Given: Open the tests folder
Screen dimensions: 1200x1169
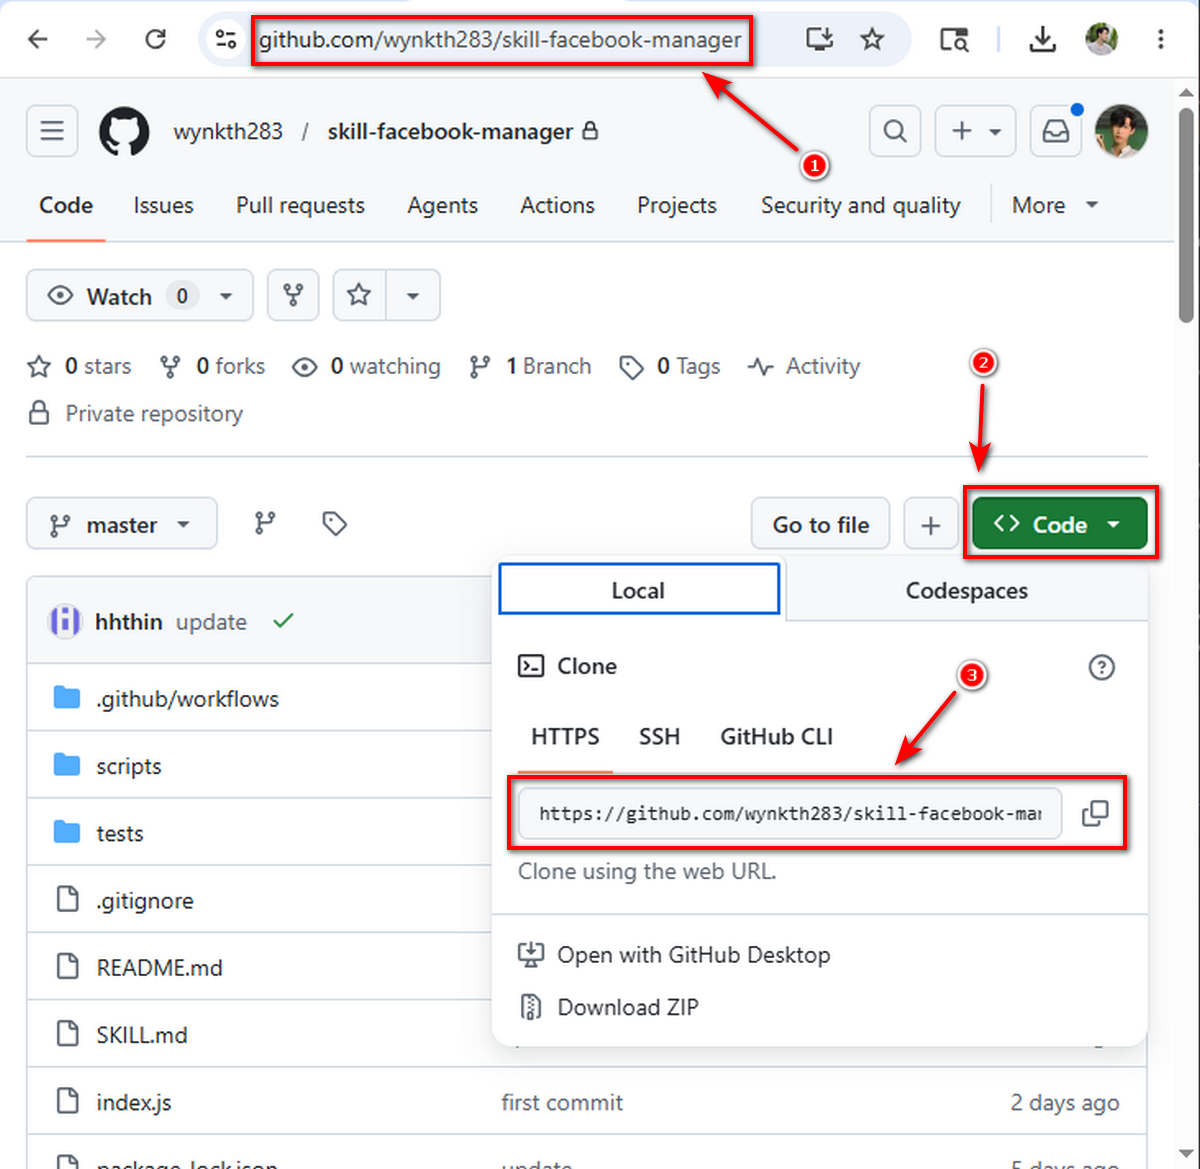Looking at the screenshot, I should click(120, 833).
